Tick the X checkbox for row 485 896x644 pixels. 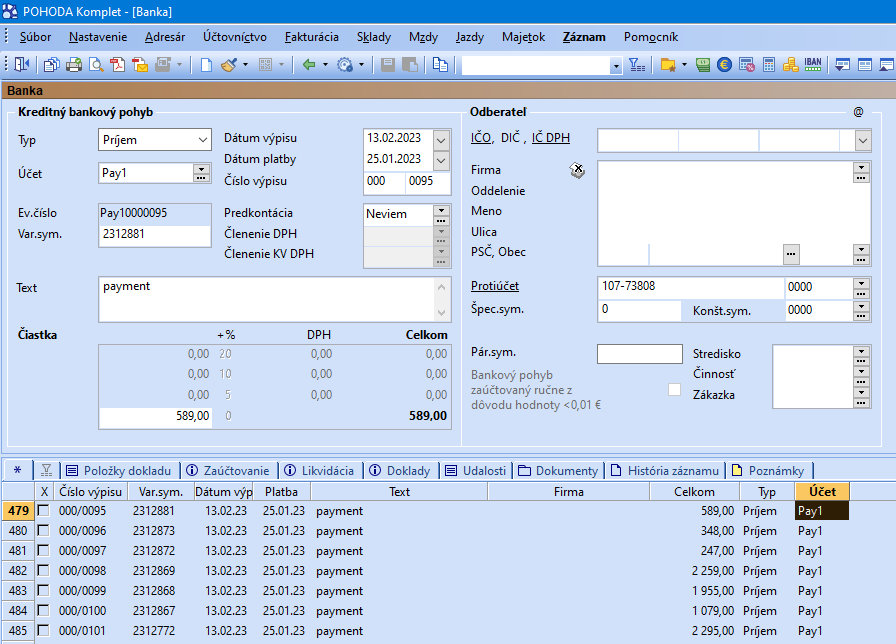pyautogui.click(x=43, y=630)
